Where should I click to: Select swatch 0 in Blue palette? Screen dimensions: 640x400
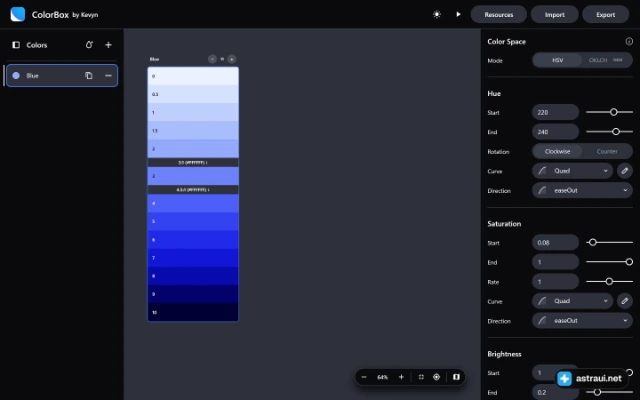pos(193,76)
